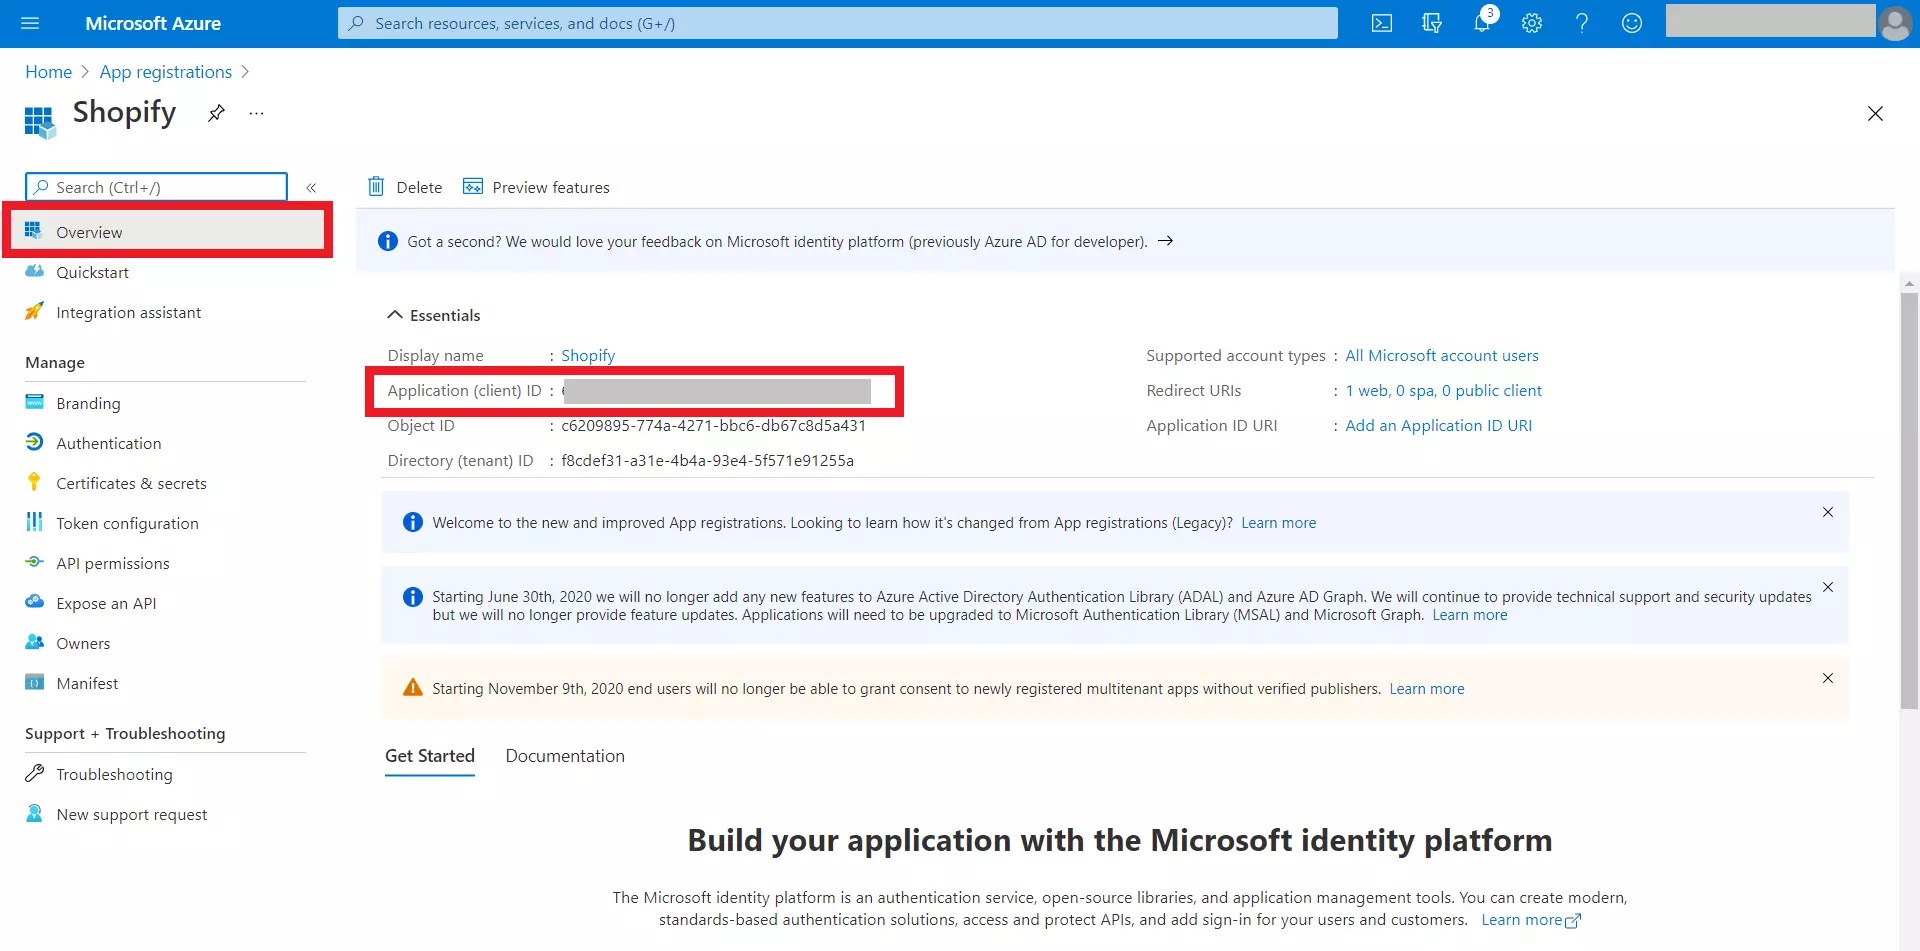Delete the Shopify app registration
The width and height of the screenshot is (1920, 951).
404,187
